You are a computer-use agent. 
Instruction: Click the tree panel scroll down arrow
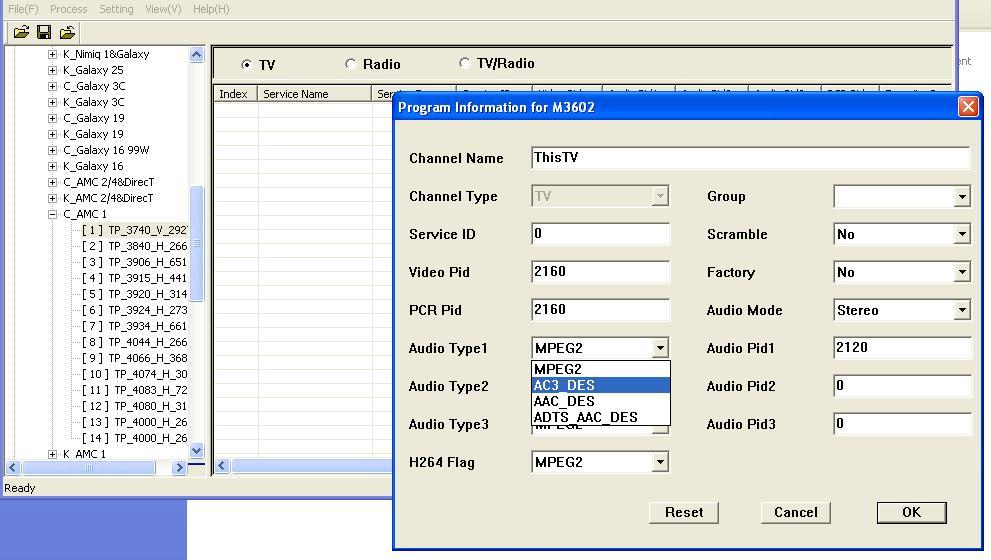[x=197, y=451]
